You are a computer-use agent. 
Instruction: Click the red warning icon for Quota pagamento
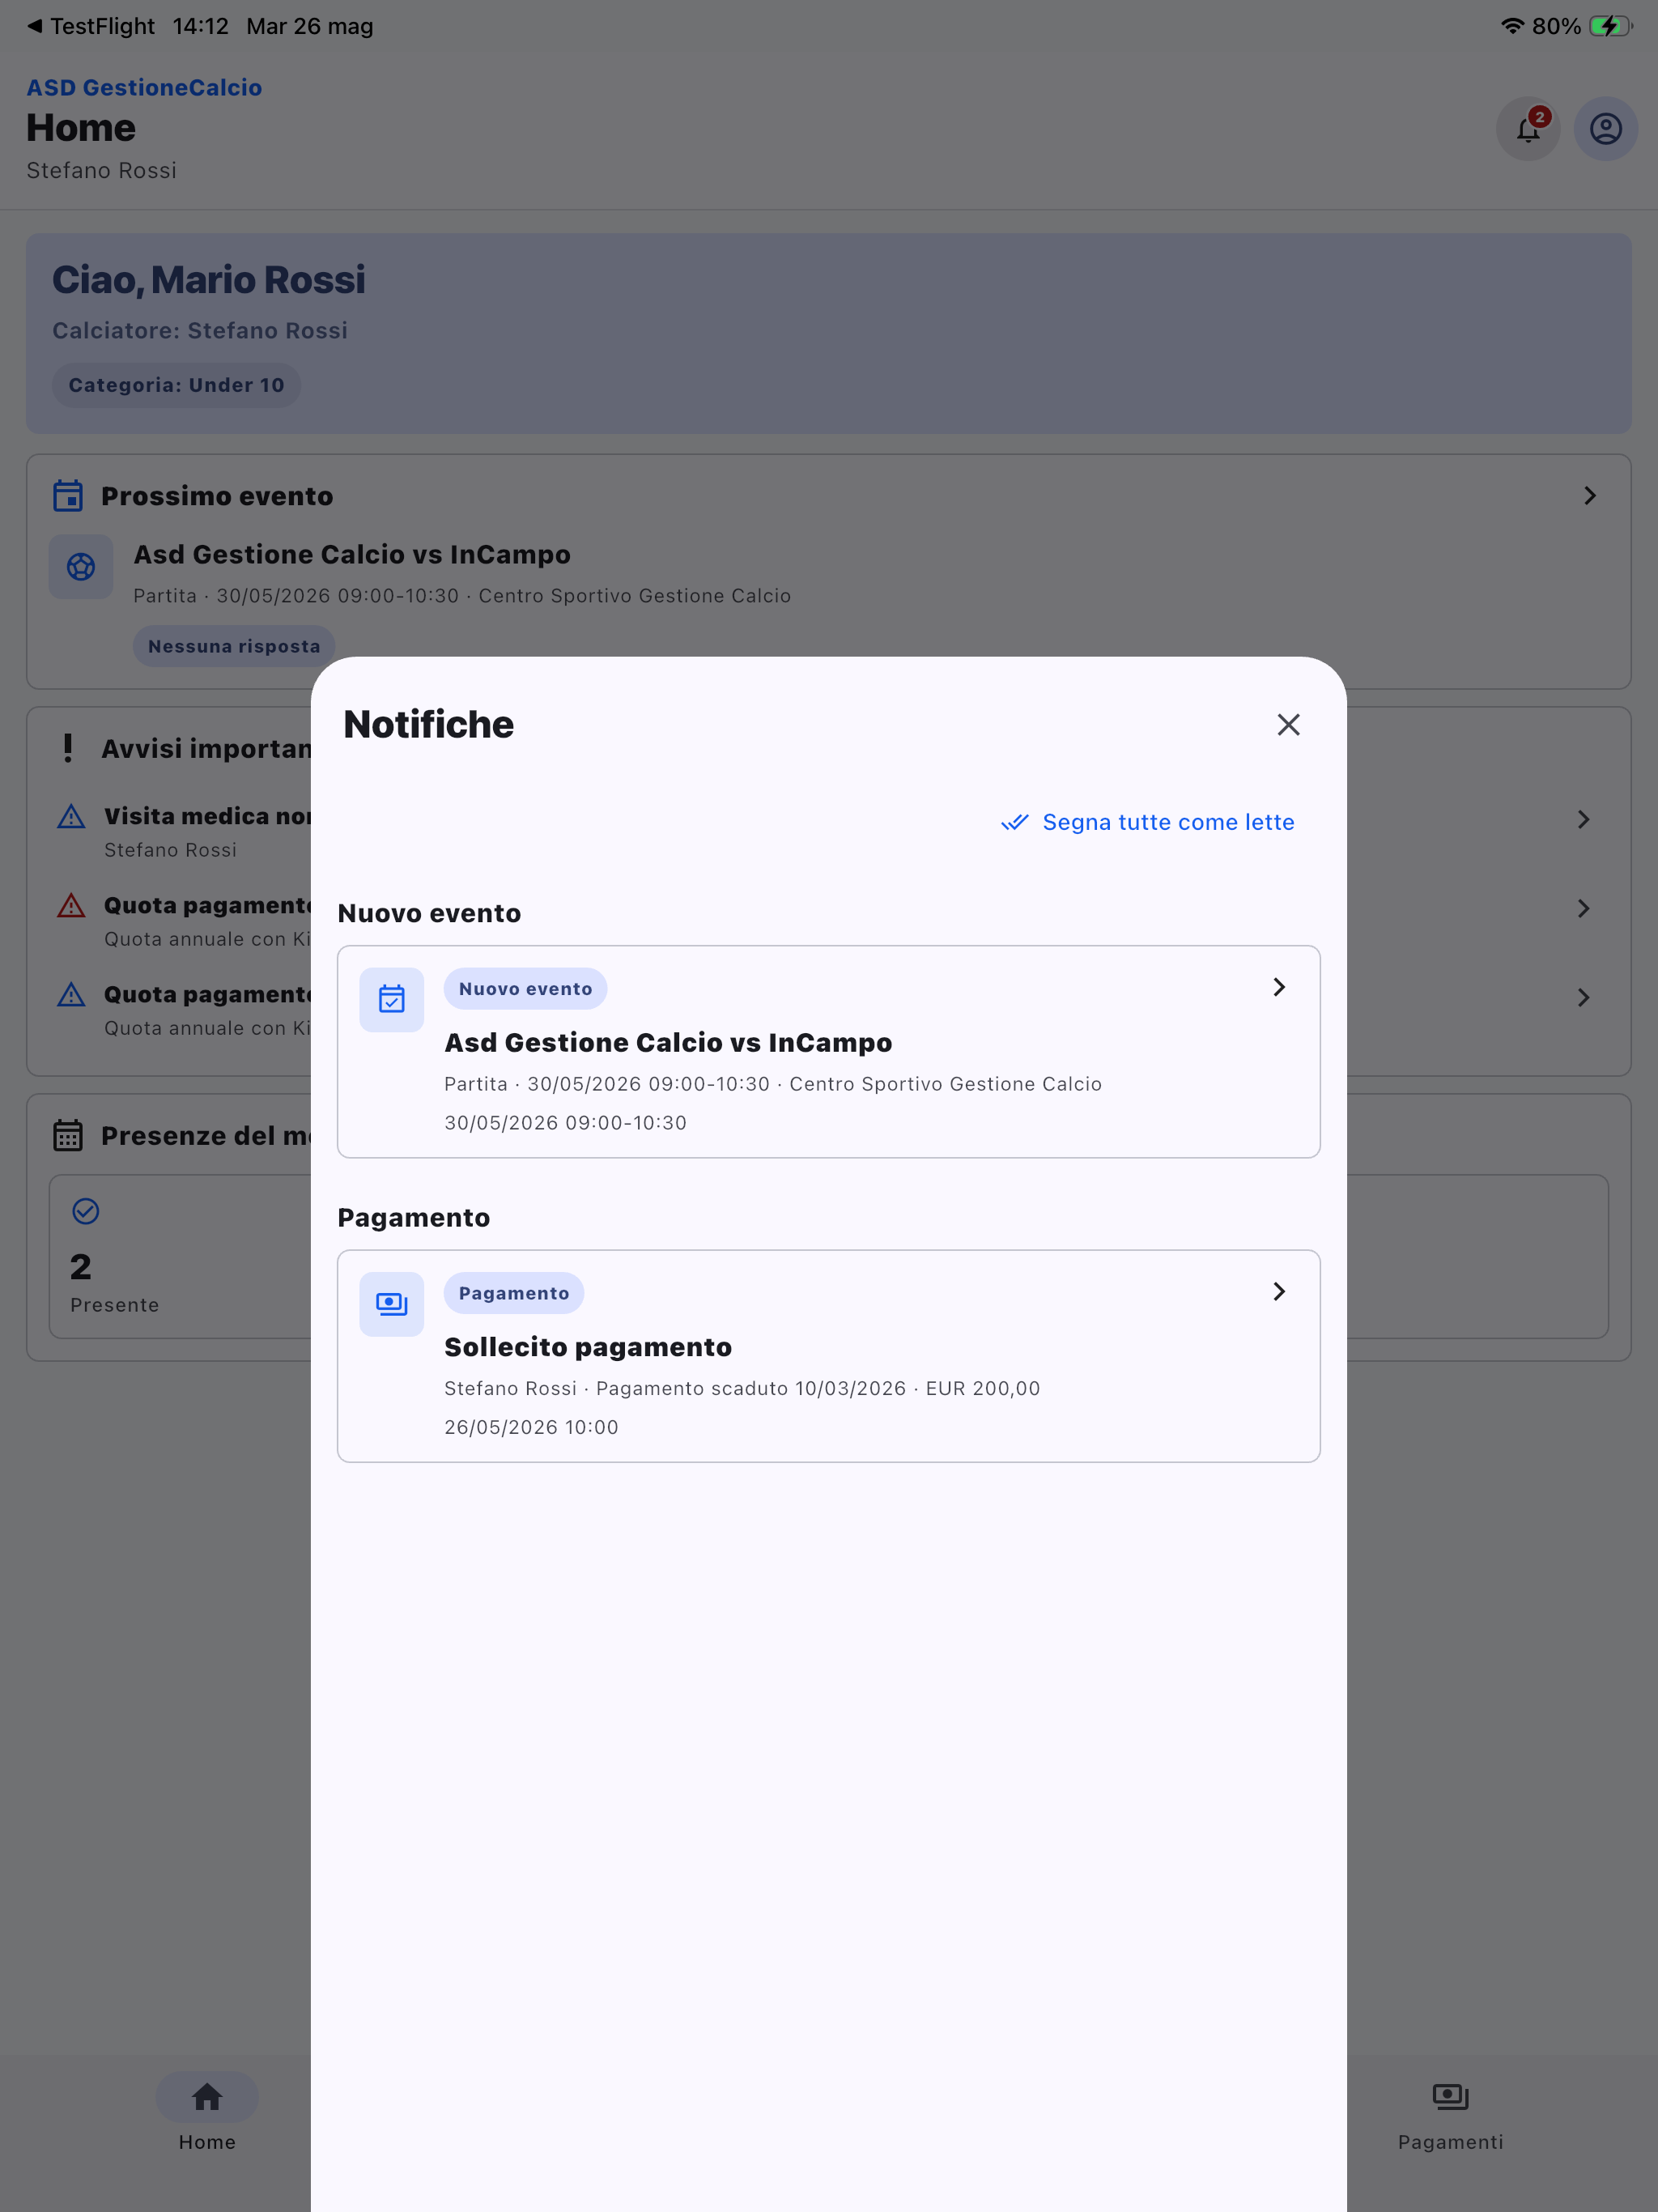click(71, 906)
